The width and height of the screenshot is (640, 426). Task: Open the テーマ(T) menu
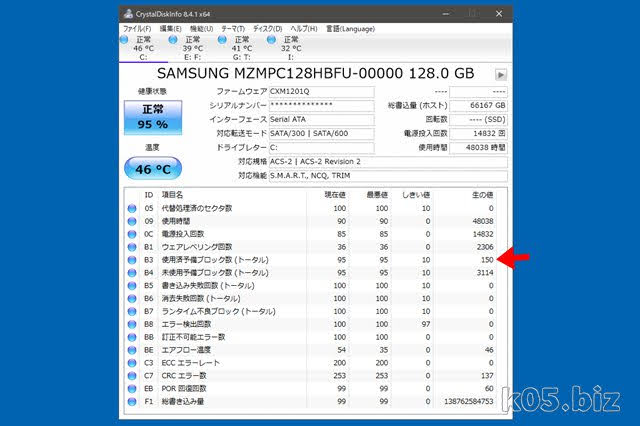[233, 29]
